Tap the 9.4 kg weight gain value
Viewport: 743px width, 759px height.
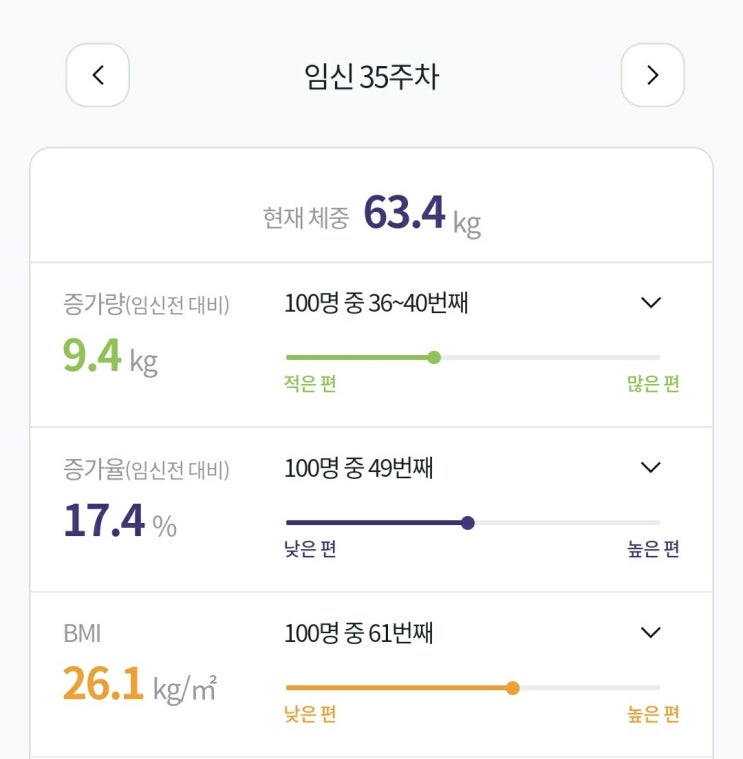point(110,356)
